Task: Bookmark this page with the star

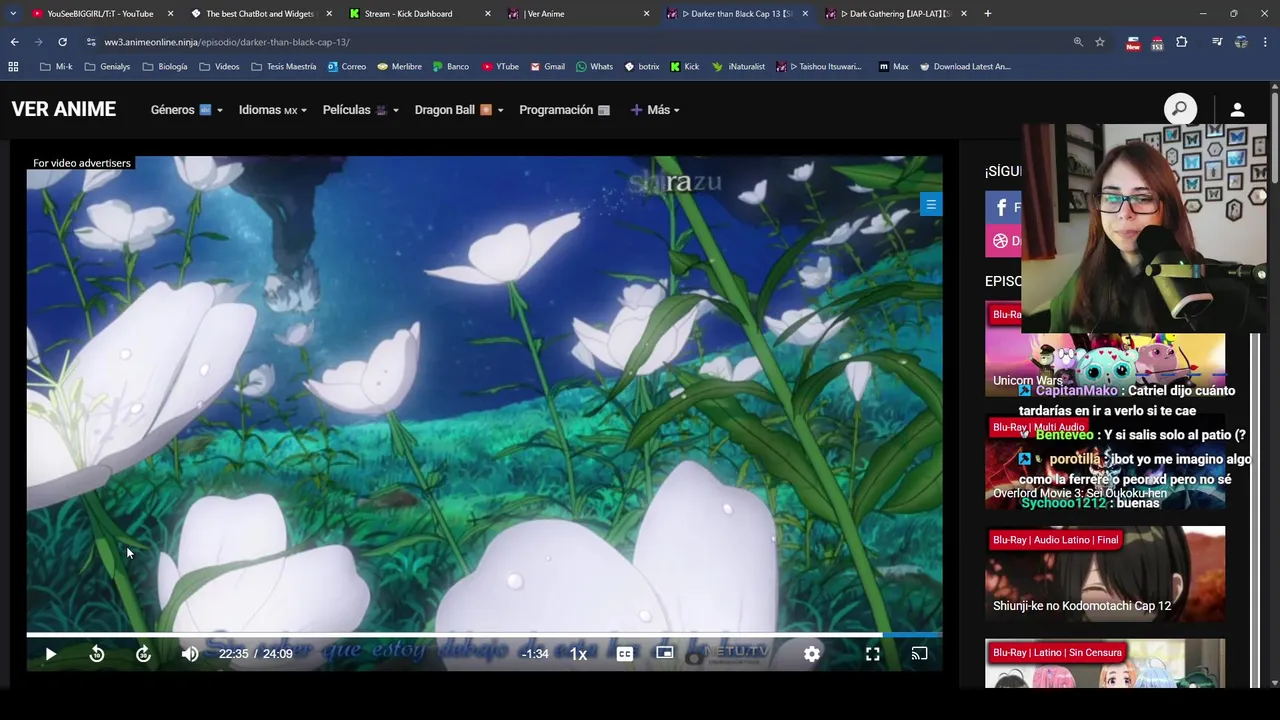Action: [x=1100, y=42]
